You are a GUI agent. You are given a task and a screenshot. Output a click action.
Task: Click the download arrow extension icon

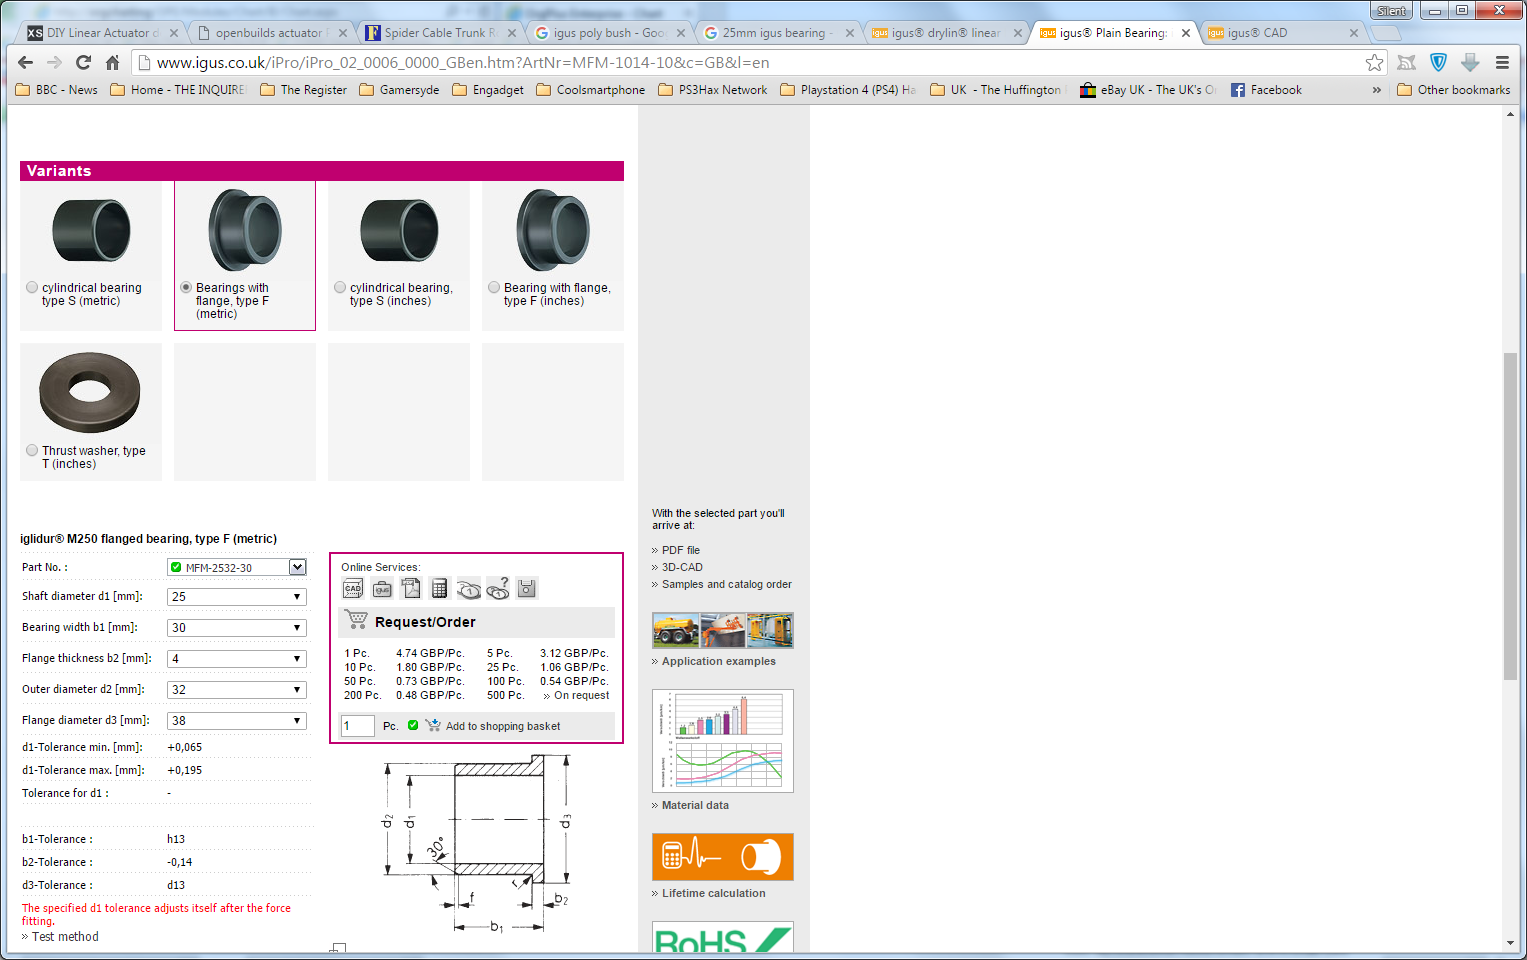(1470, 62)
